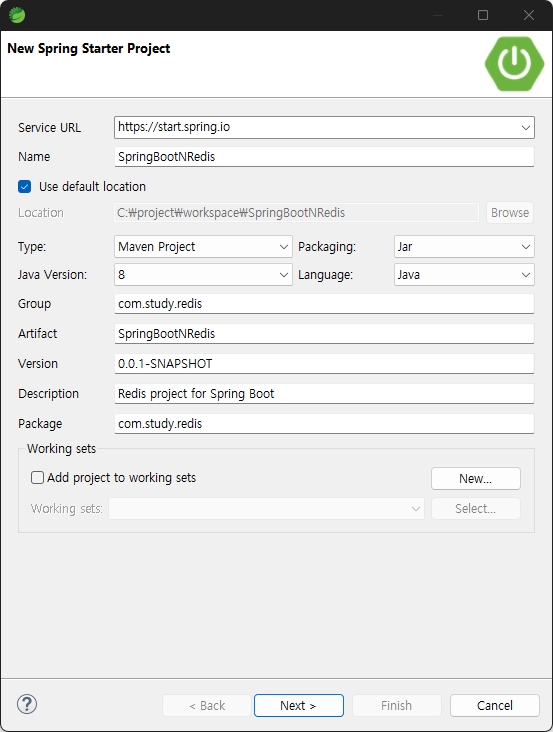The image size is (553, 732).
Task: Open the Language dropdown showing Java
Action: [x=464, y=274]
